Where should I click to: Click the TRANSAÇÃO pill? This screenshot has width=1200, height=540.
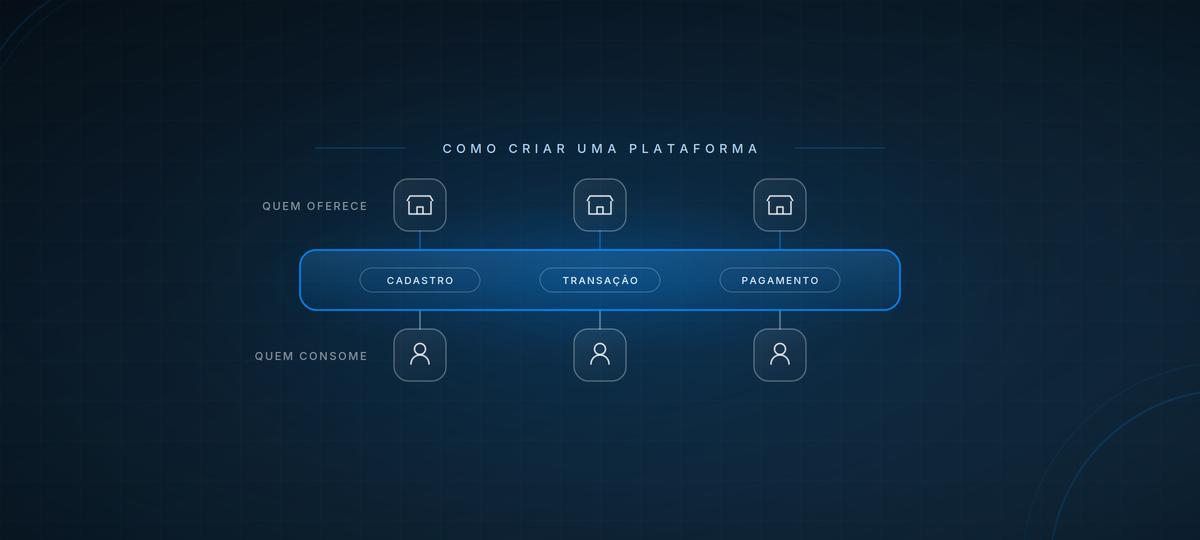pyautogui.click(x=600, y=280)
